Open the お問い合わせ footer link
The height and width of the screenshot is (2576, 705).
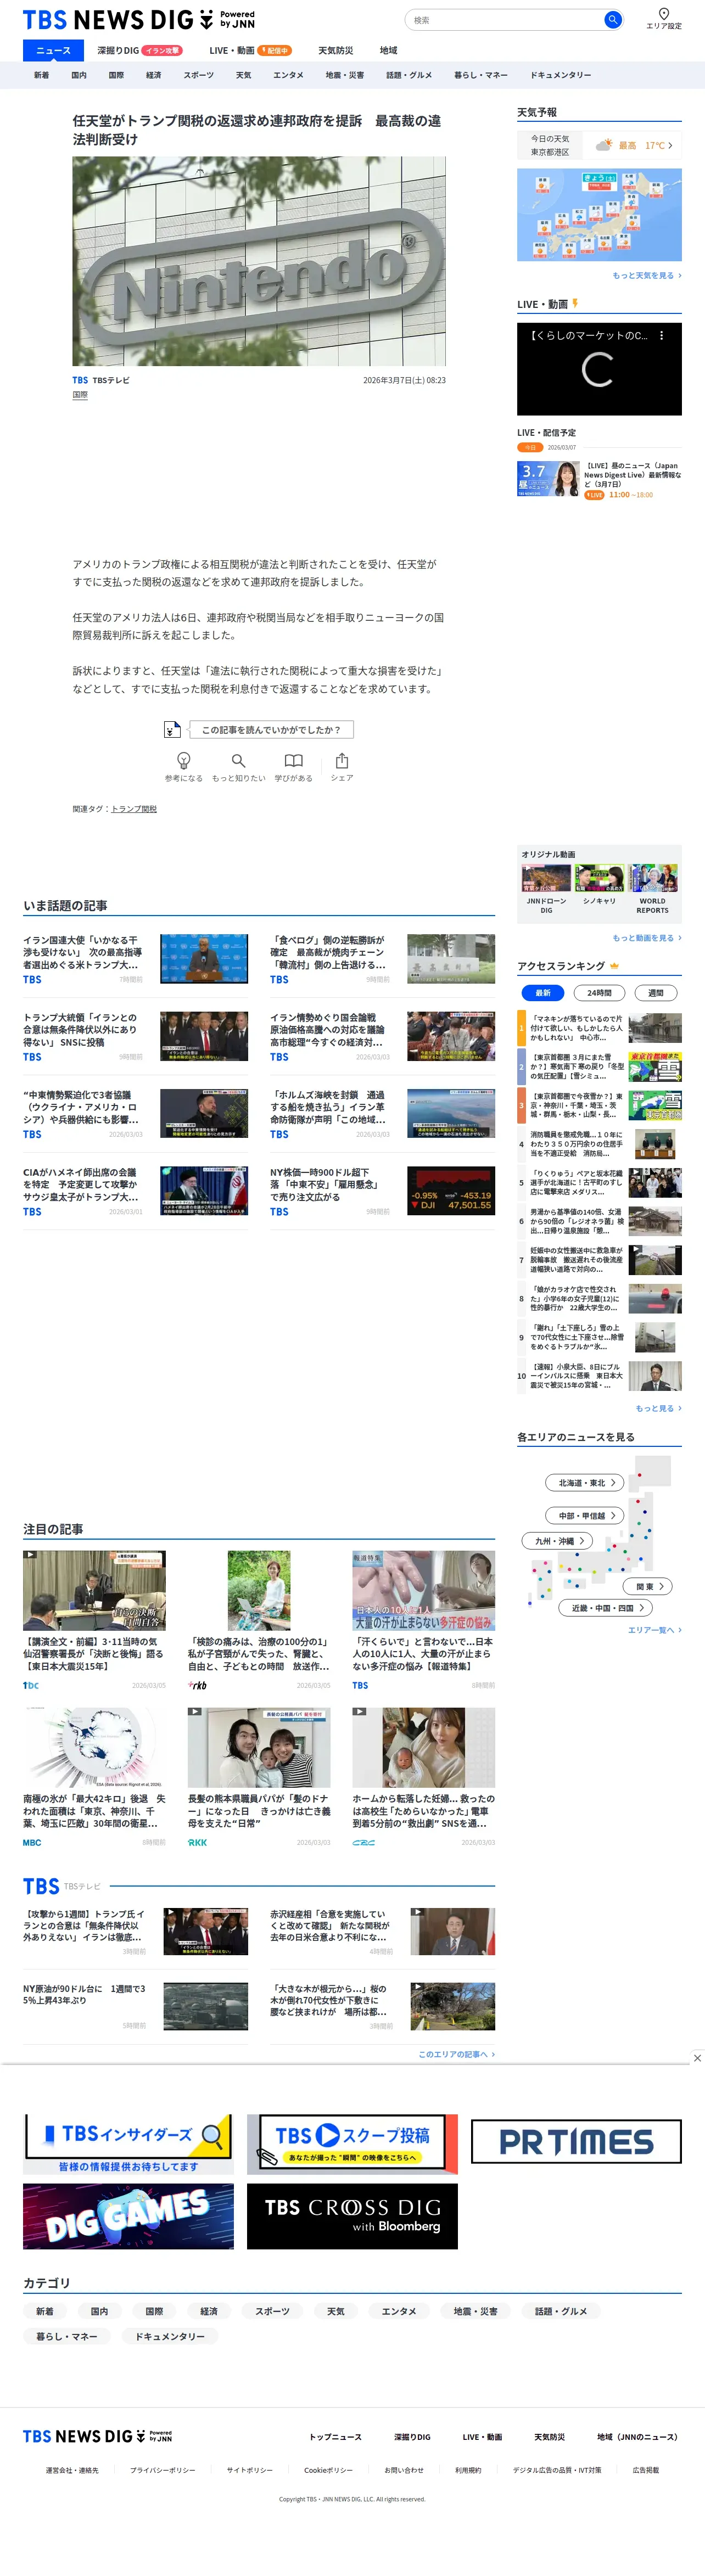tap(404, 2470)
